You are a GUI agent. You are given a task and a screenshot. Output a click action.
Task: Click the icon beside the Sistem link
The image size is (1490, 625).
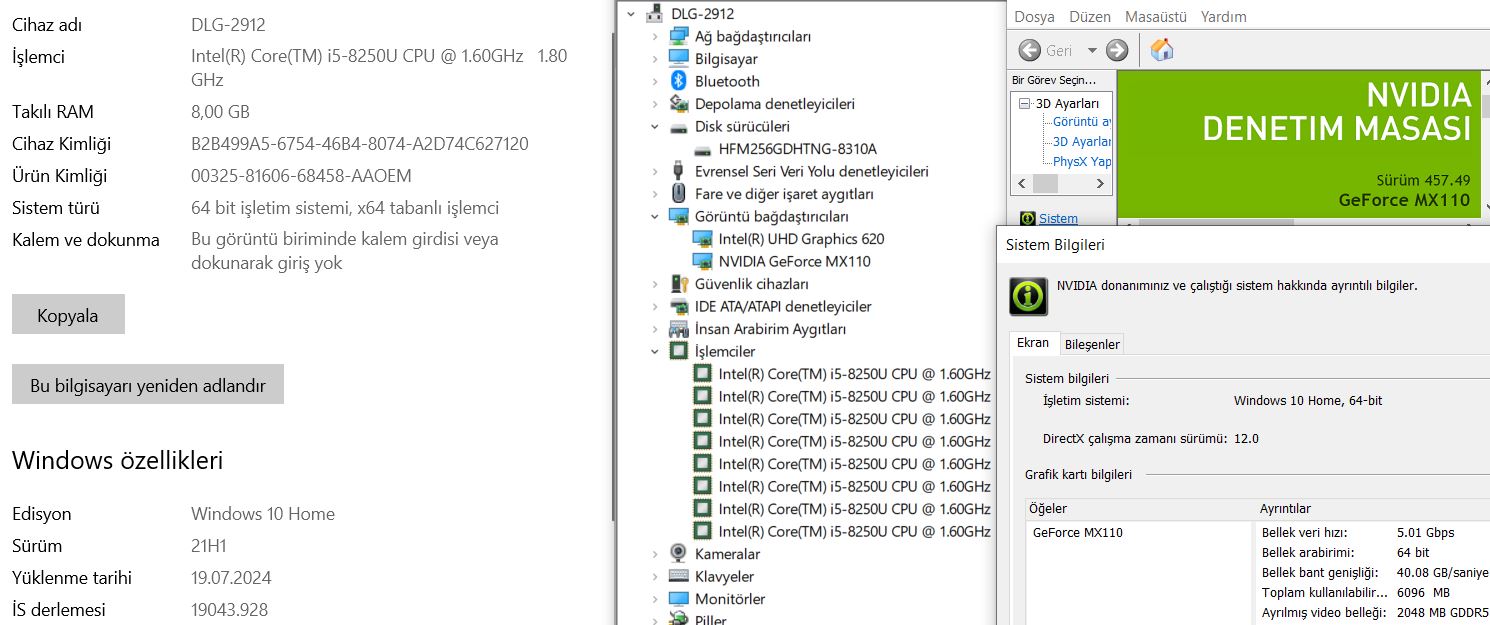1027,218
